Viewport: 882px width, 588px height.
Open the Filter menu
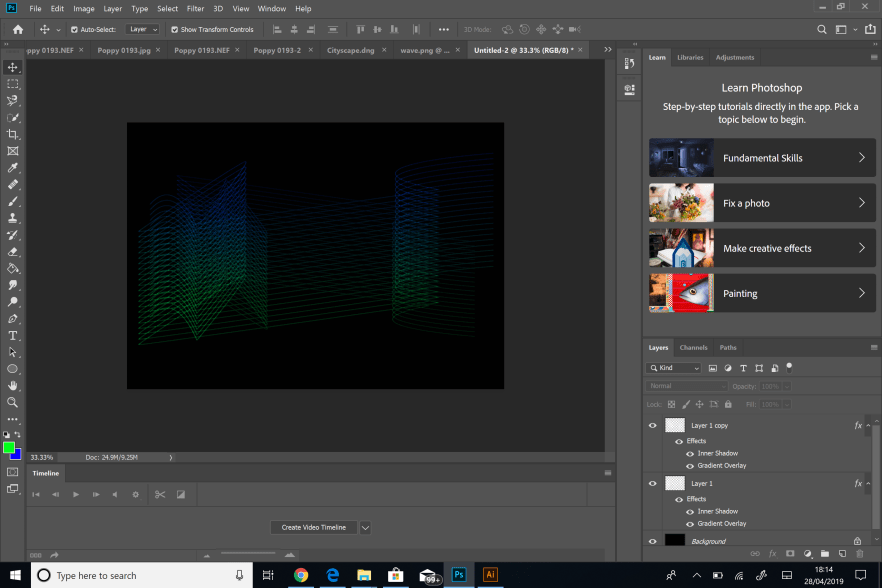(195, 8)
